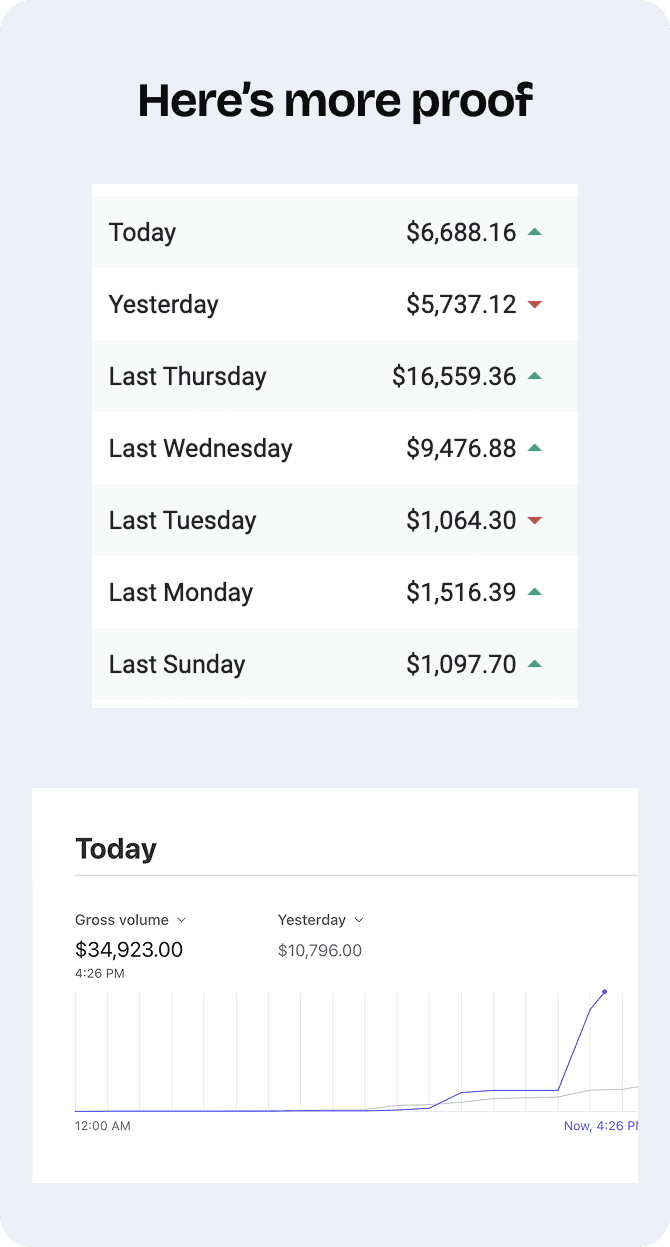Click green up arrow beside Last Thursday
Screen dimensions: 670x1247
pos(534,376)
